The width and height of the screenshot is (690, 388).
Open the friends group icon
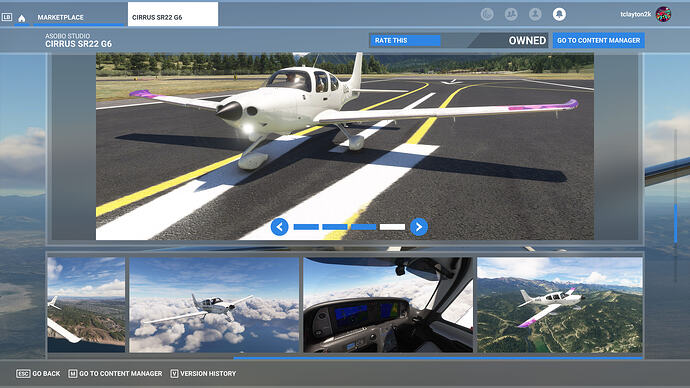coord(511,15)
